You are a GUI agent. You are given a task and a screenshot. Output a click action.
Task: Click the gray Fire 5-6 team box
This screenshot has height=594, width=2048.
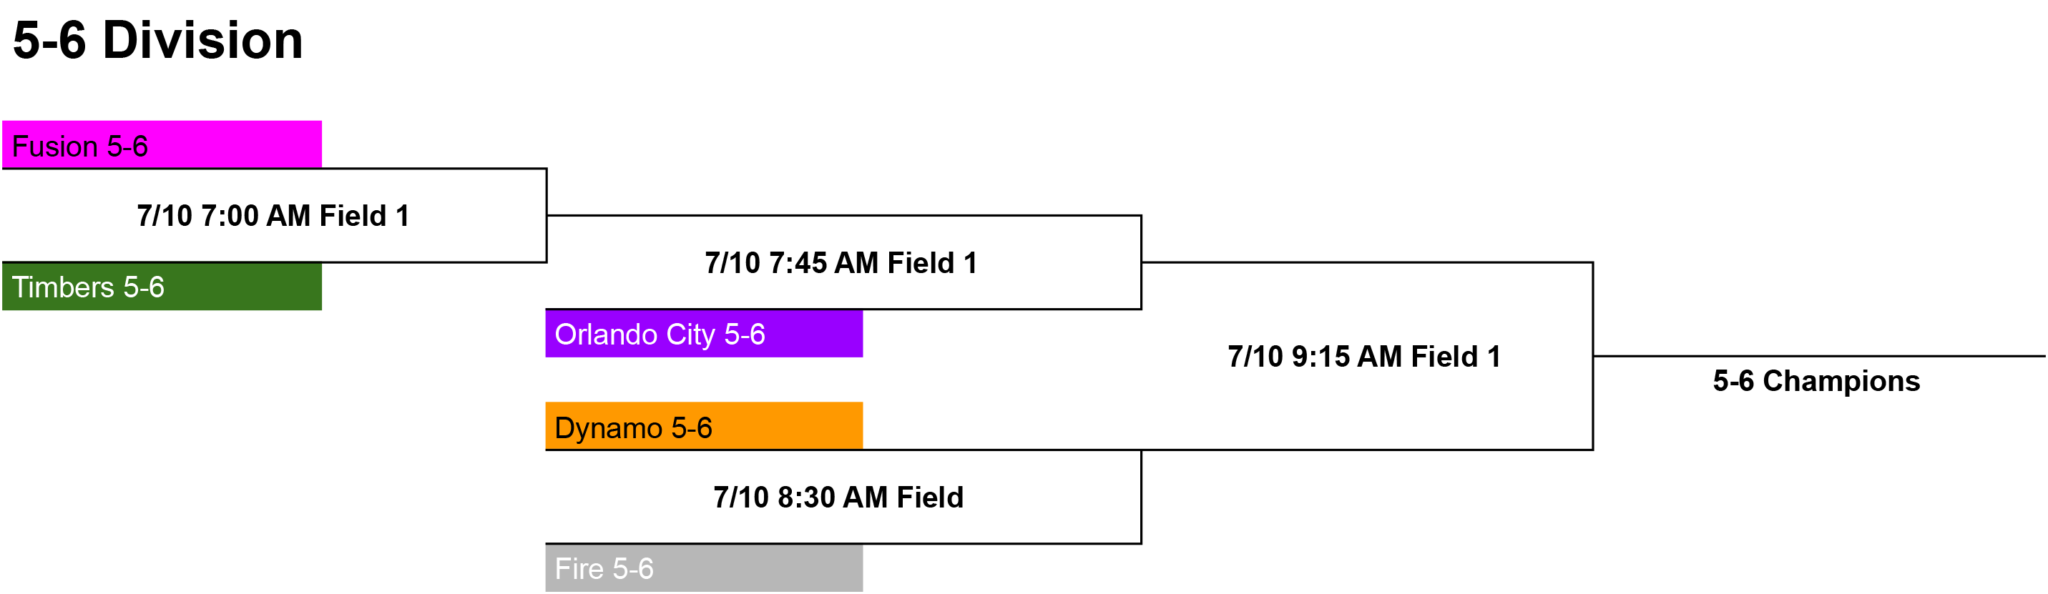pyautogui.click(x=704, y=568)
